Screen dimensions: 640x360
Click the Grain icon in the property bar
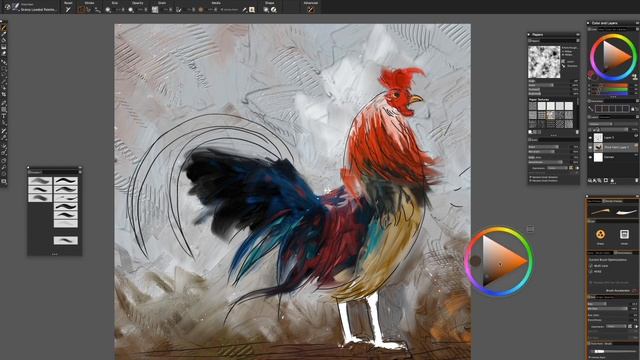pyautogui.click(x=155, y=9)
